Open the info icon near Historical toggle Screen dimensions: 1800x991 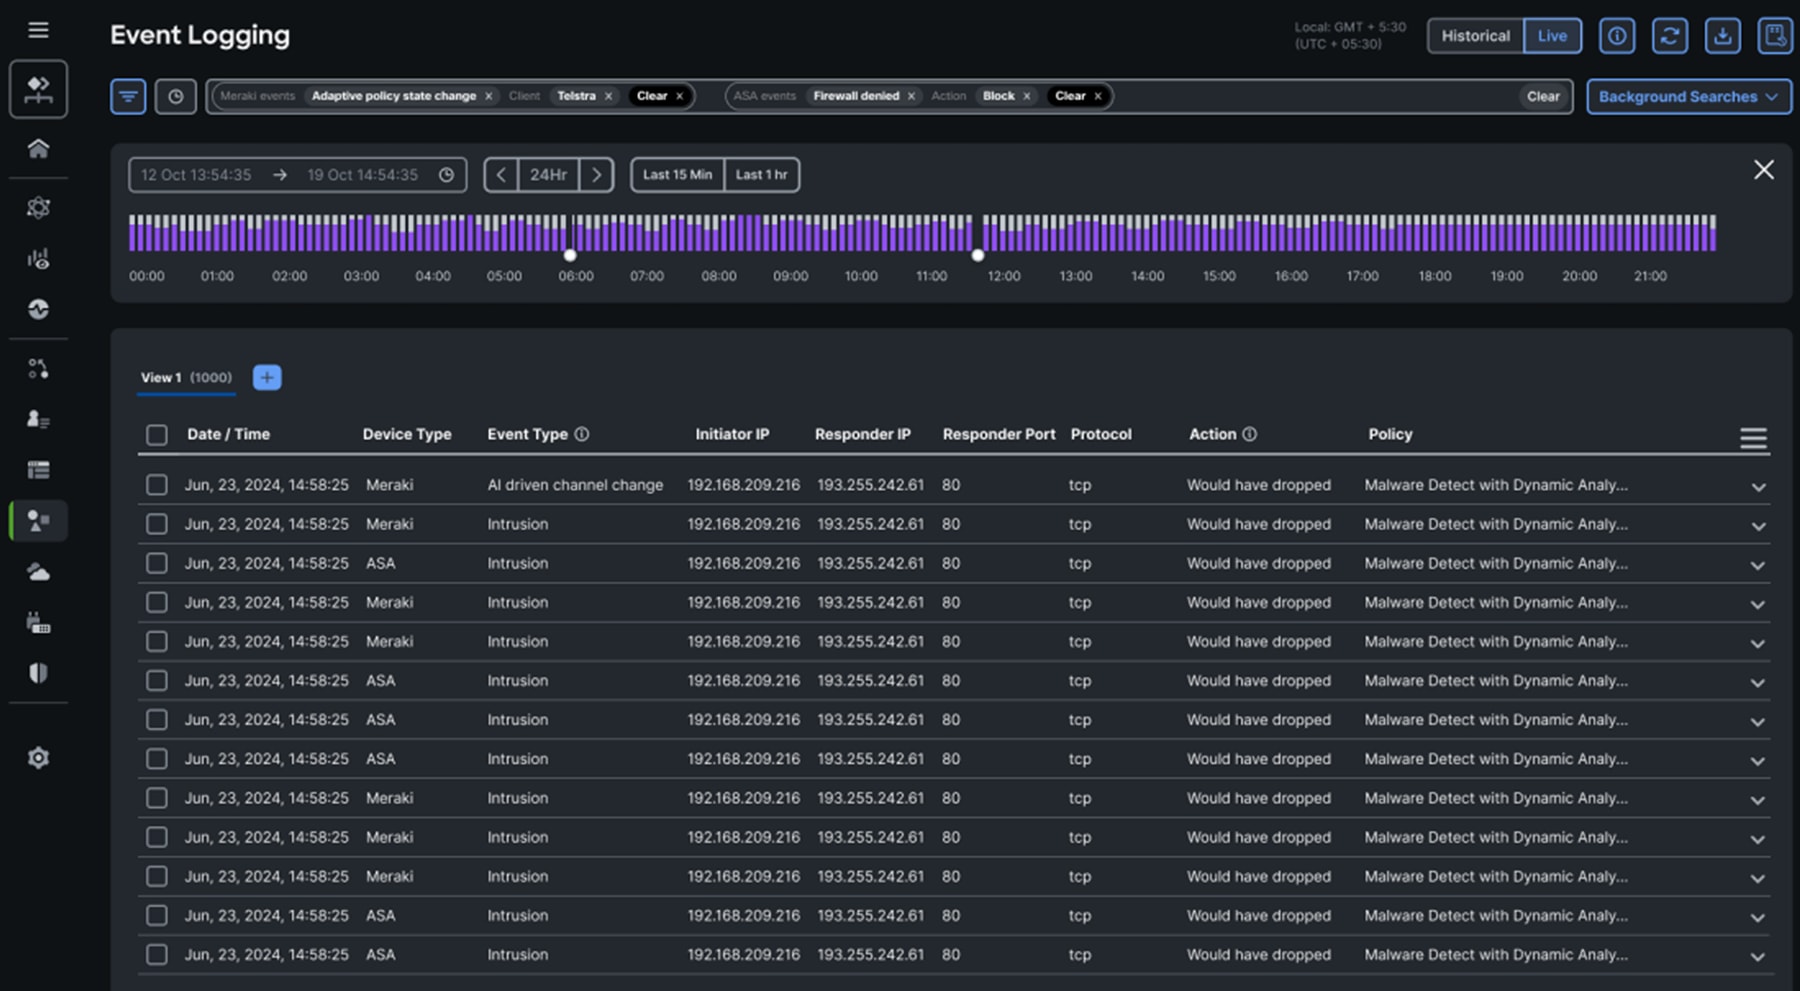pyautogui.click(x=1616, y=35)
